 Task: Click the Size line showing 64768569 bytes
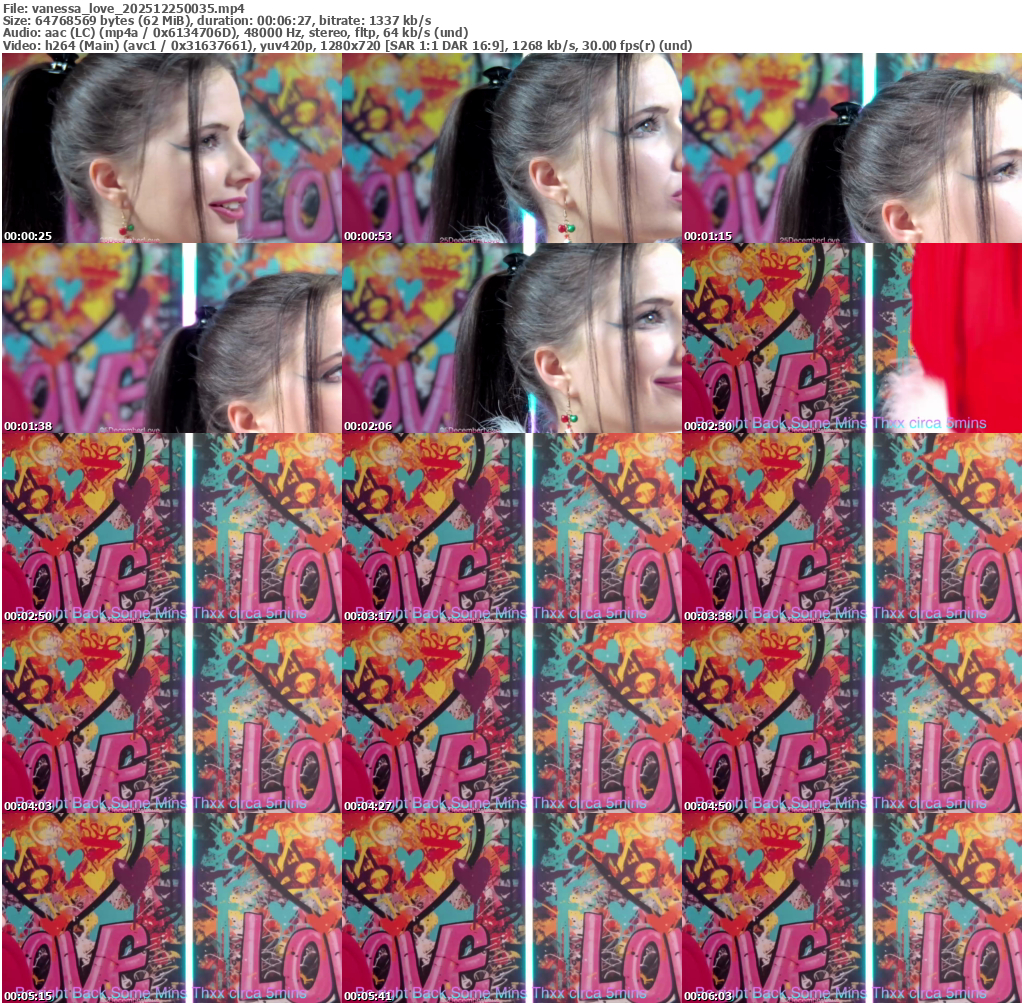217,21
